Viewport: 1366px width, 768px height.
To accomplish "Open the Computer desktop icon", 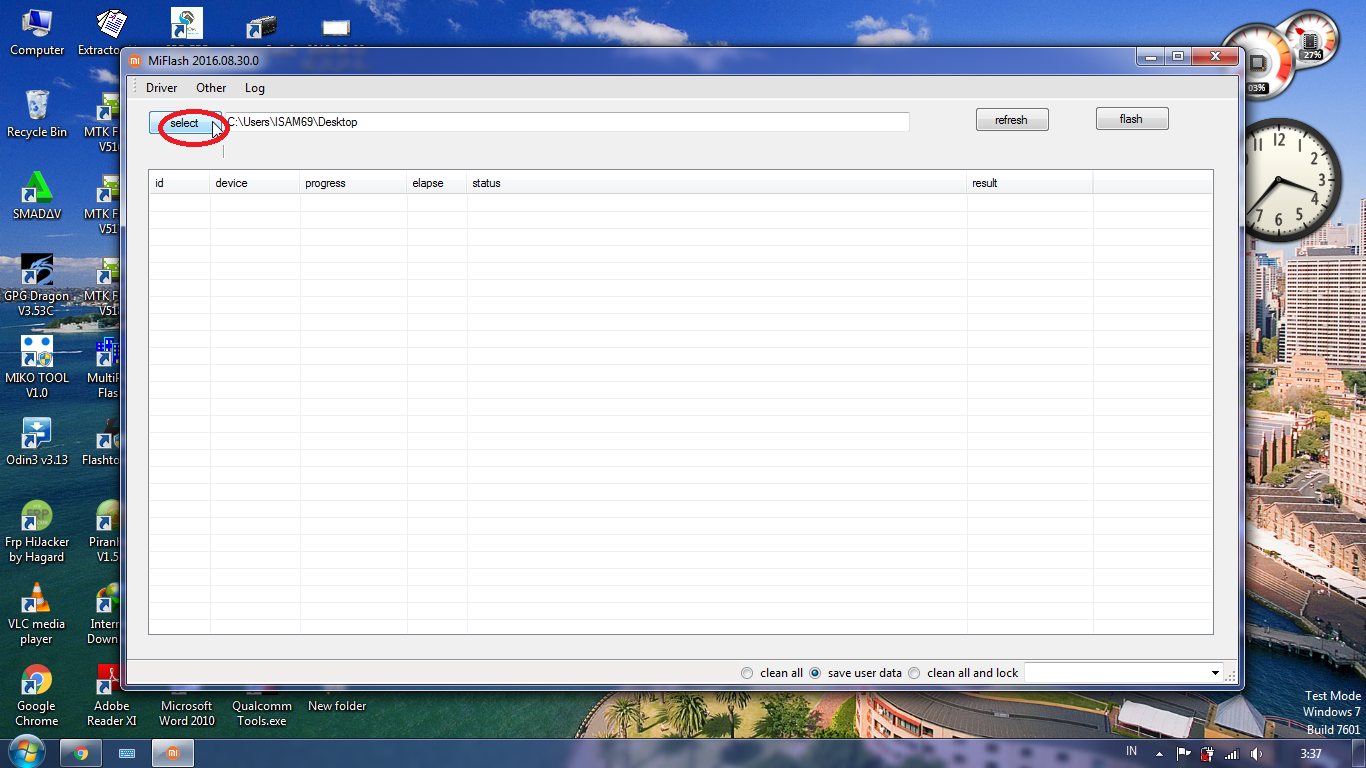I will coord(37,32).
